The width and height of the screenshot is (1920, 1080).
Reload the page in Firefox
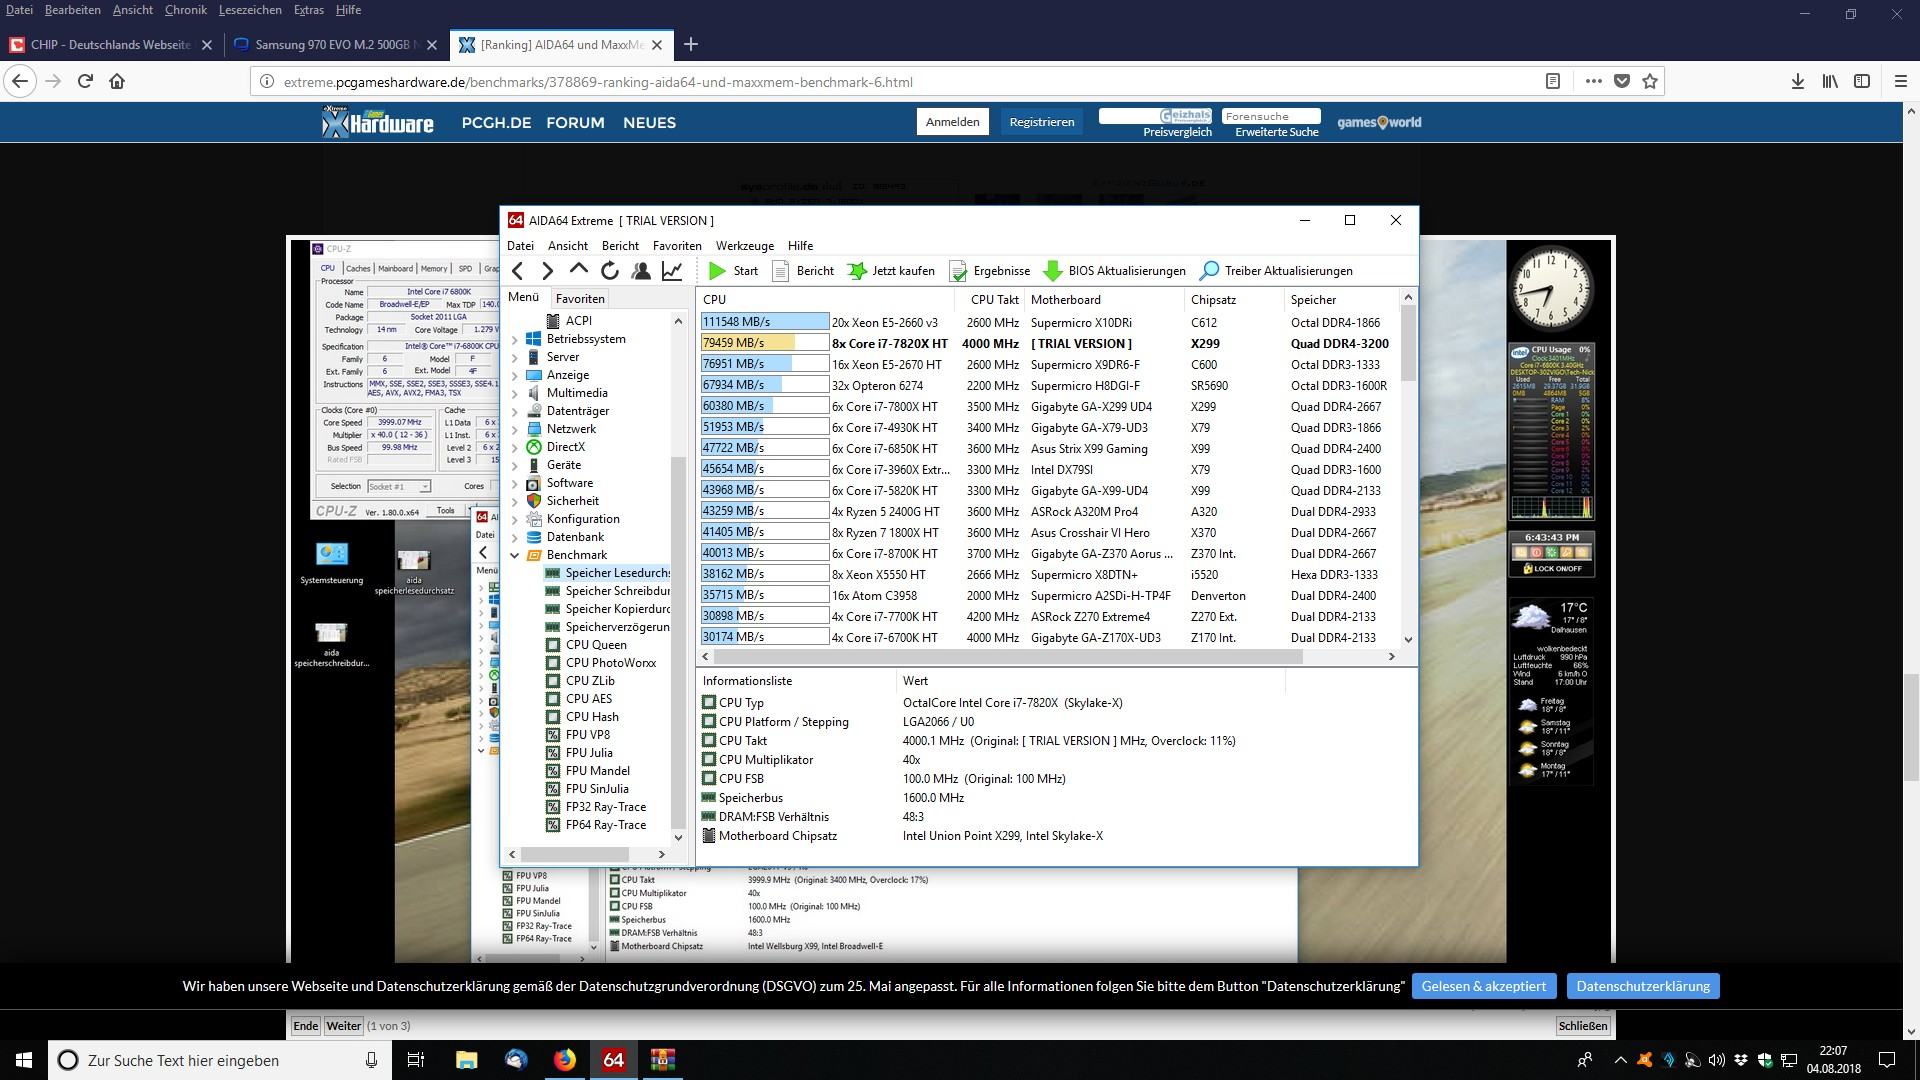(x=85, y=82)
